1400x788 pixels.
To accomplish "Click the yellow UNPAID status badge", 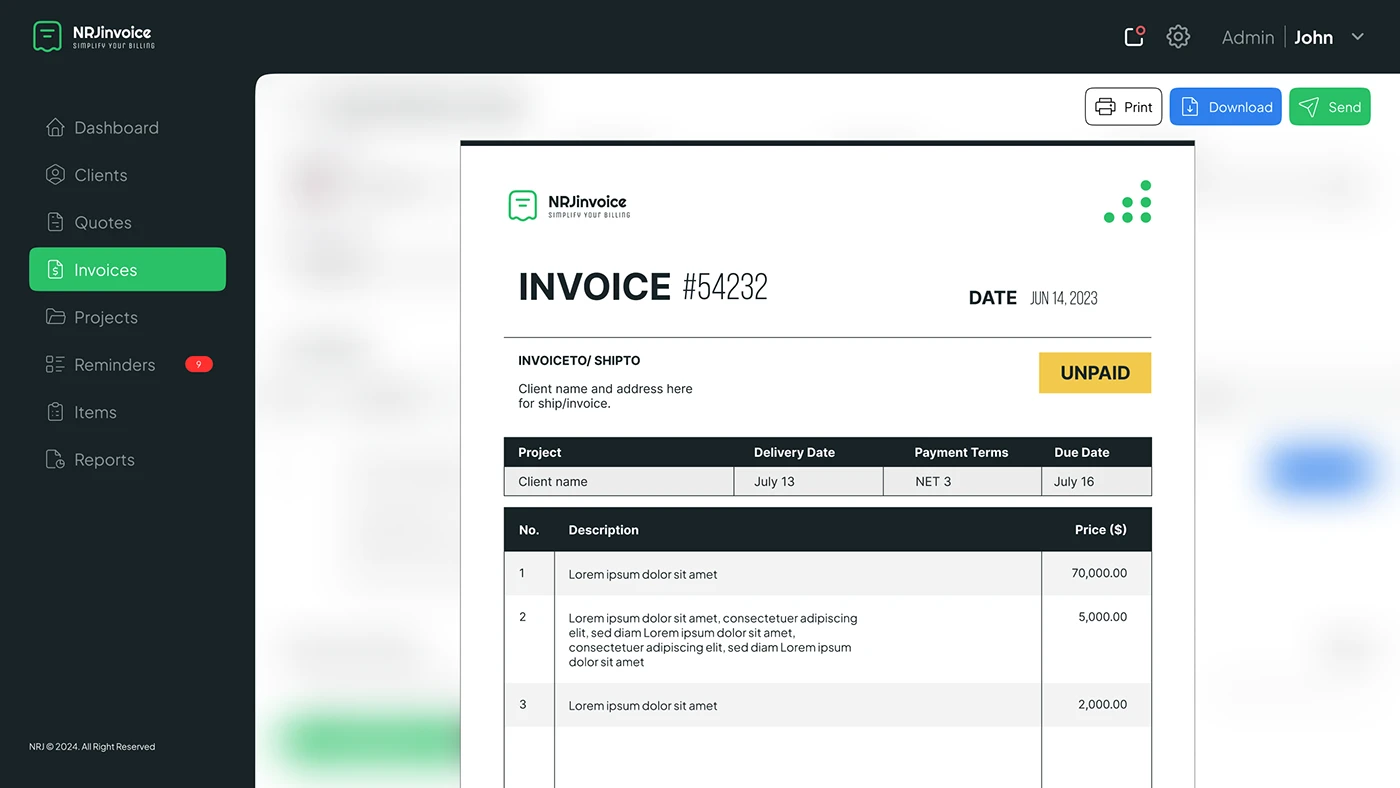I will [1095, 373].
